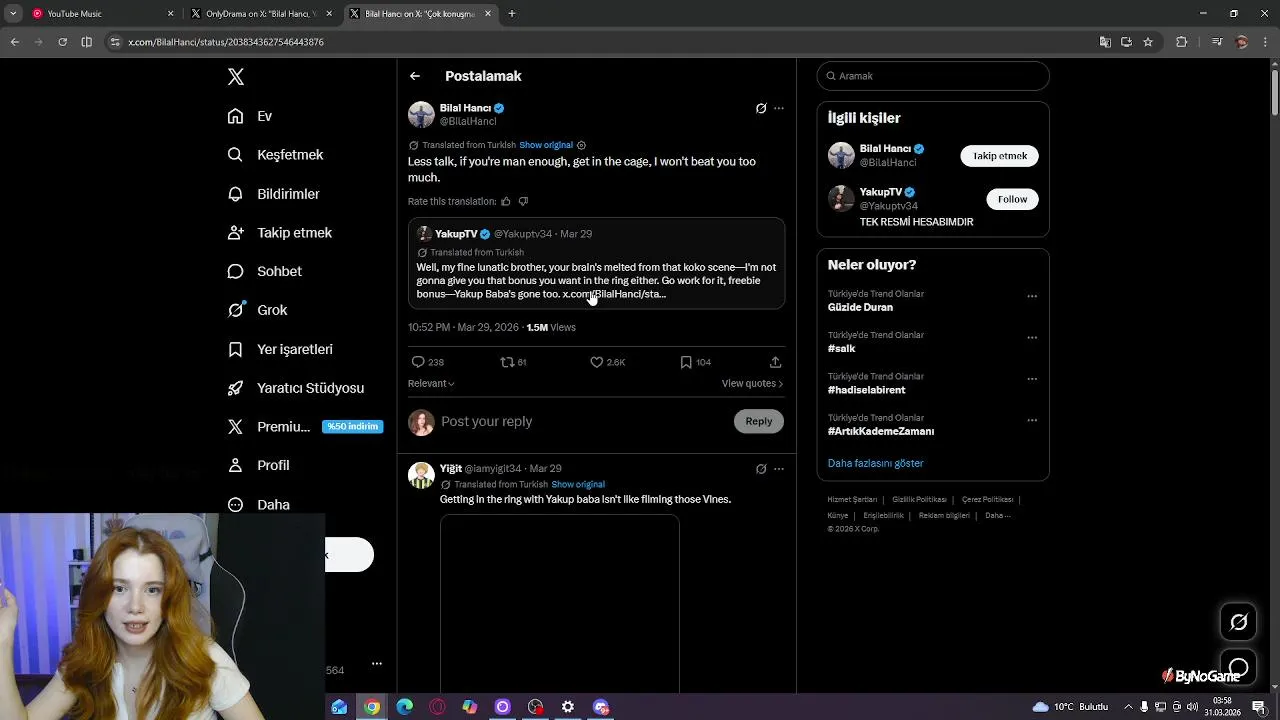Image resolution: width=1280 pixels, height=720 pixels.
Task: Open browser extensions puzzle icon
Action: 1181,42
